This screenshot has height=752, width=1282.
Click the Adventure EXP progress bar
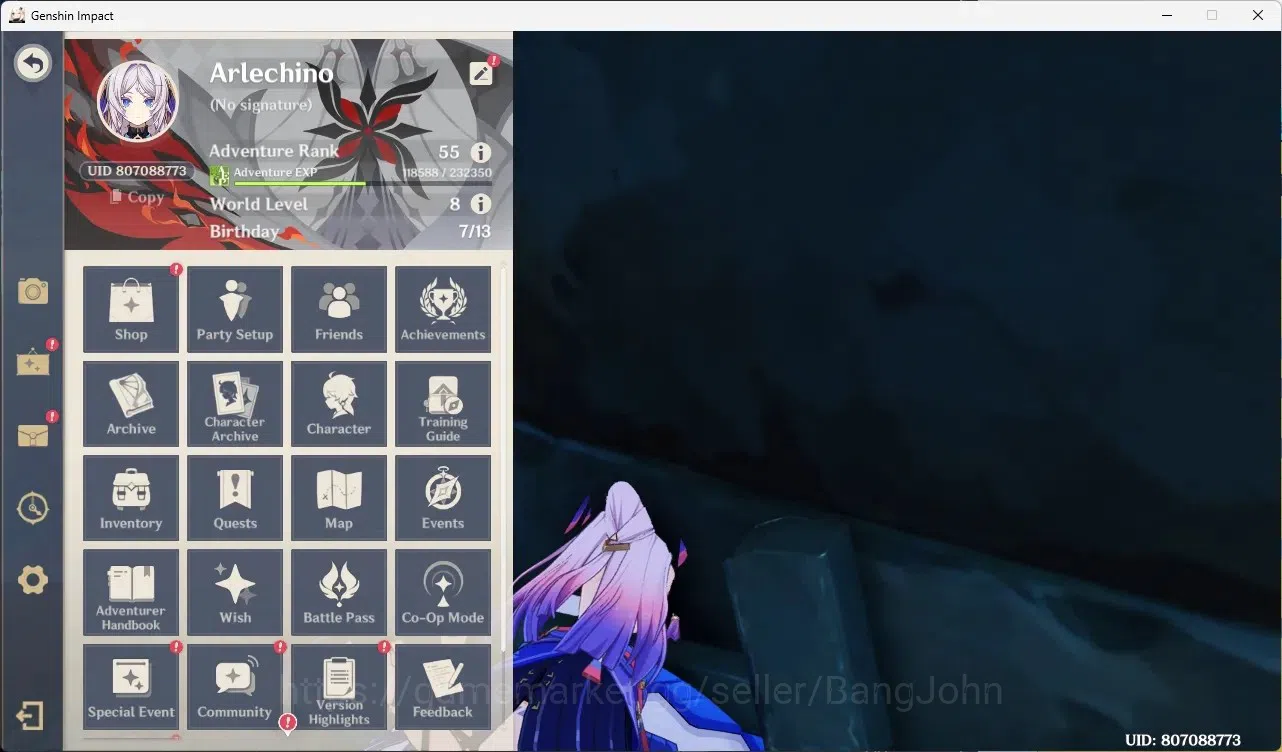362,184
